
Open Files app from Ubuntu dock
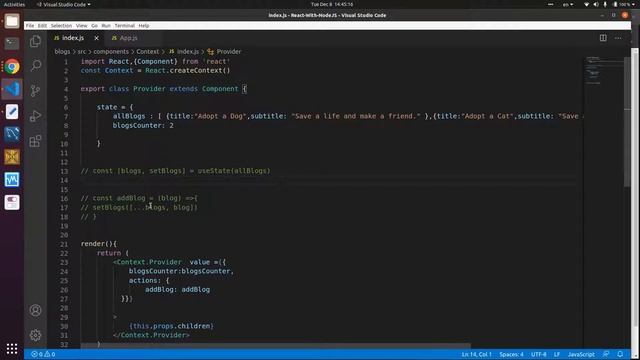coord(12,21)
